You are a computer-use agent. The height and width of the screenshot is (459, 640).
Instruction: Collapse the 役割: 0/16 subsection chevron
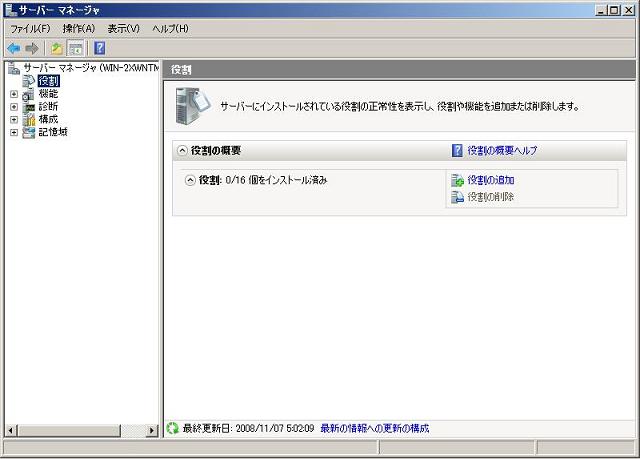pos(190,180)
